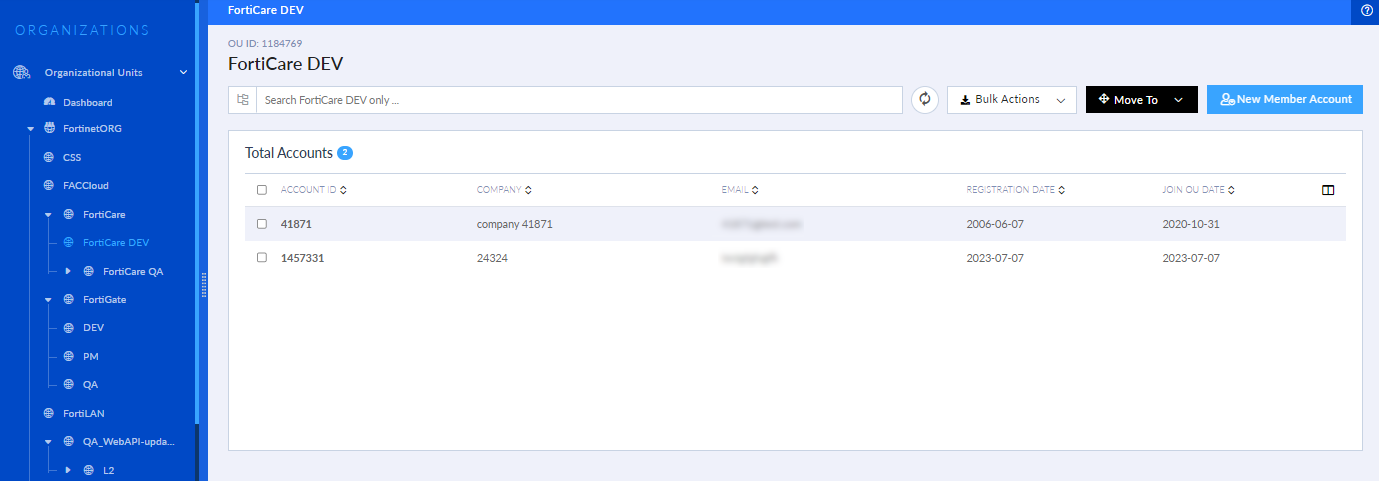1379x481 pixels.
Task: Click the Dashboard gauge icon
Action: click(x=50, y=102)
